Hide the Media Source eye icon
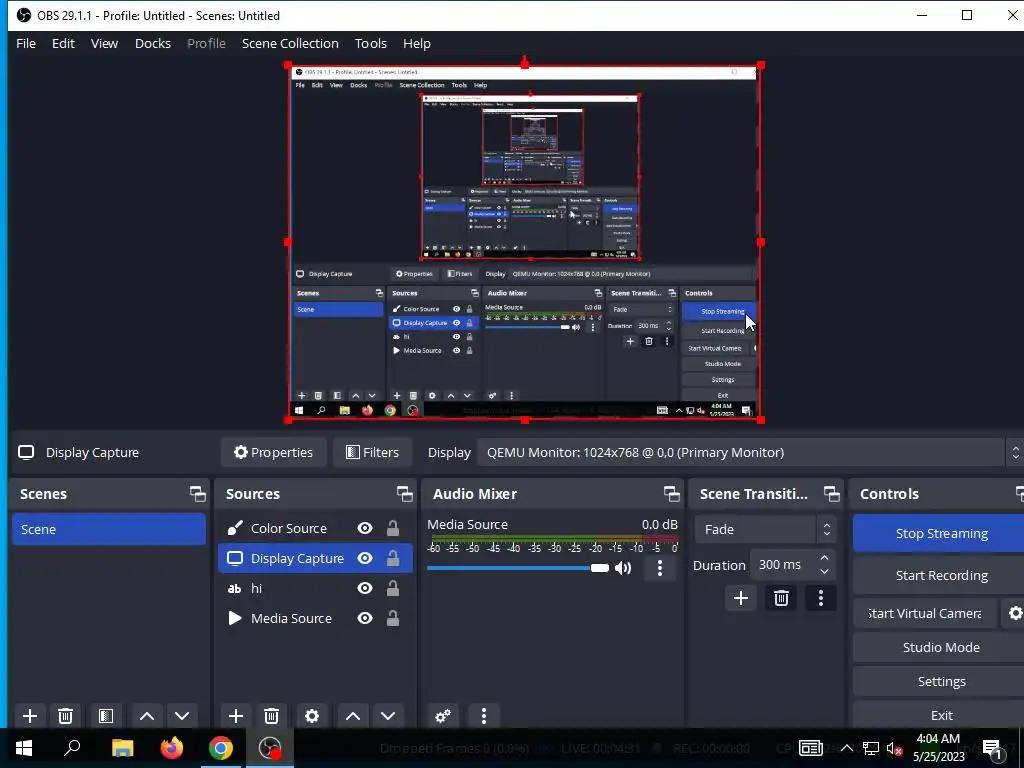 (x=365, y=618)
